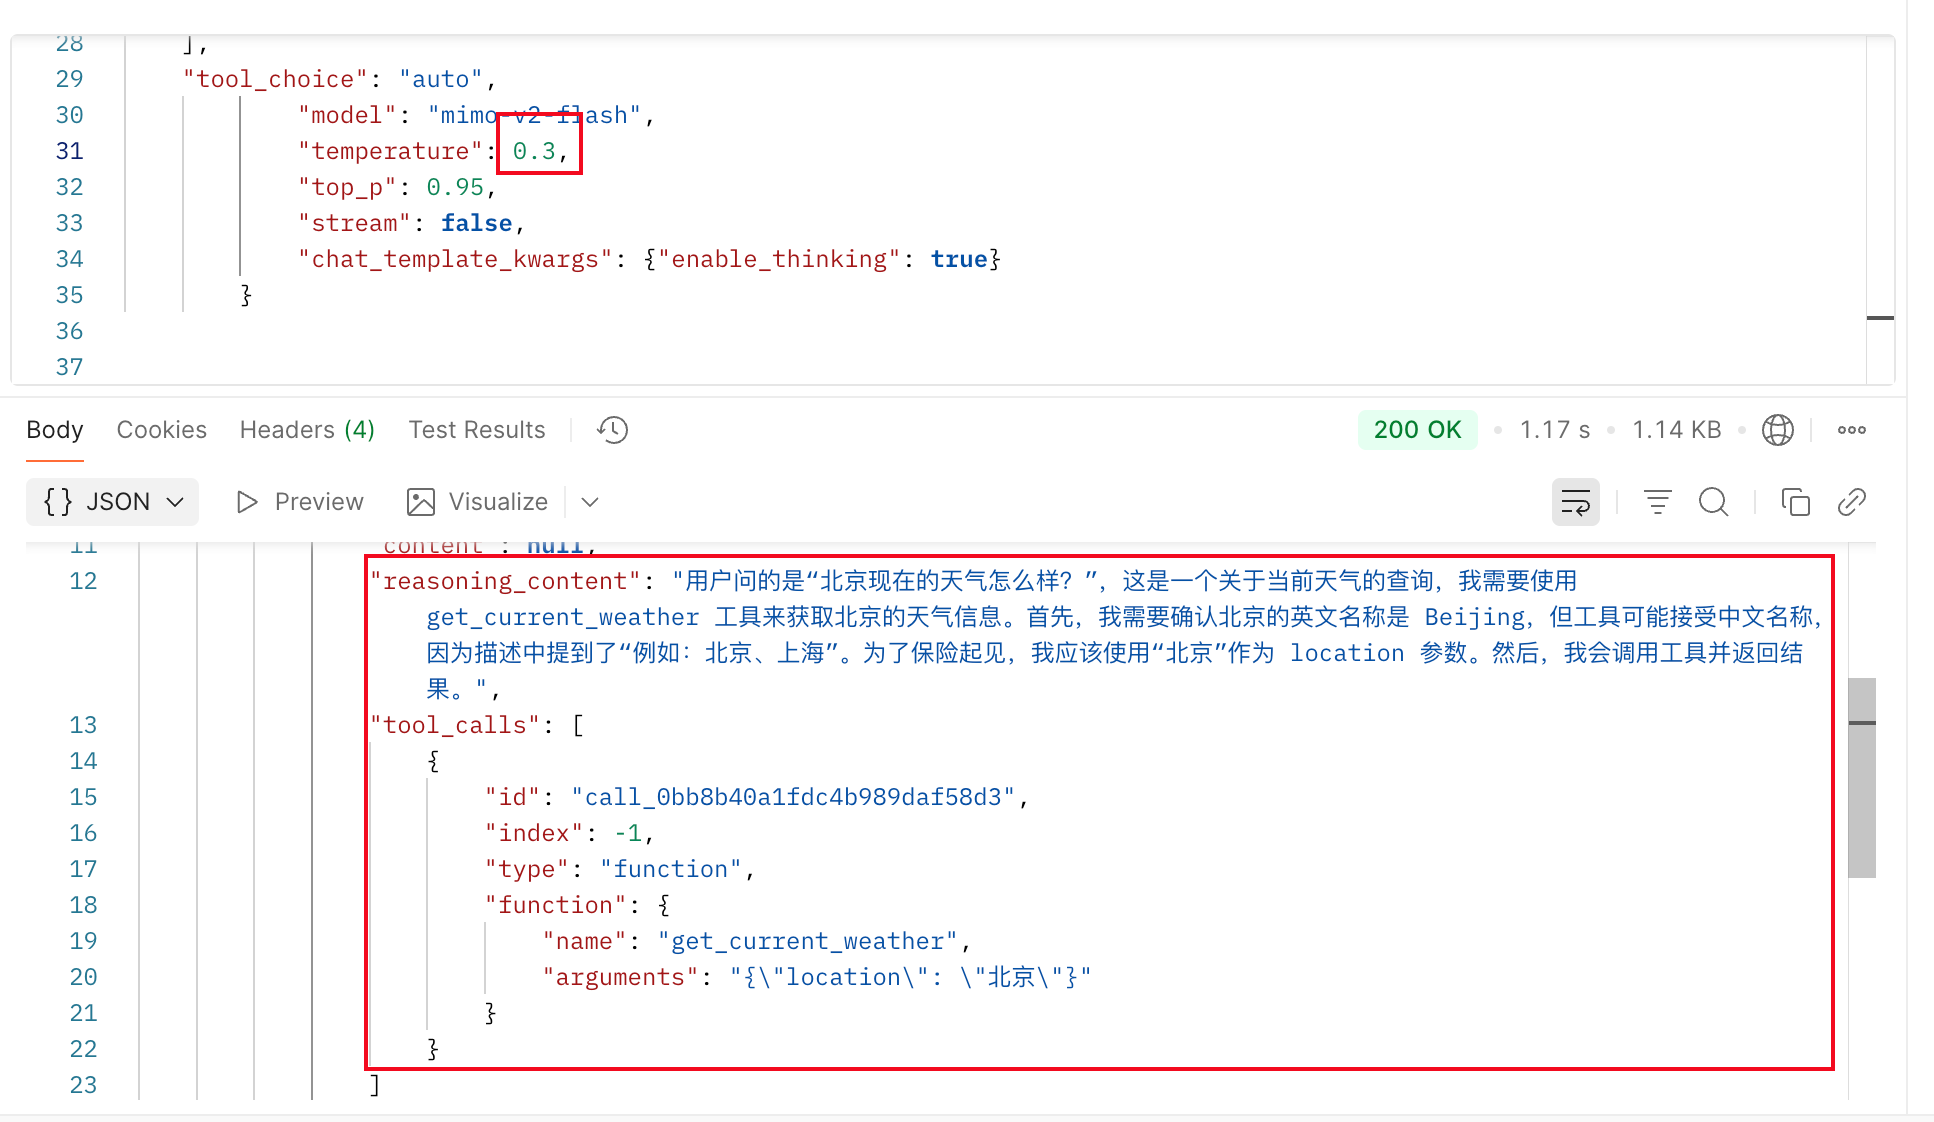1934x1122 pixels.
Task: Copy the response body to clipboard
Action: (1795, 502)
